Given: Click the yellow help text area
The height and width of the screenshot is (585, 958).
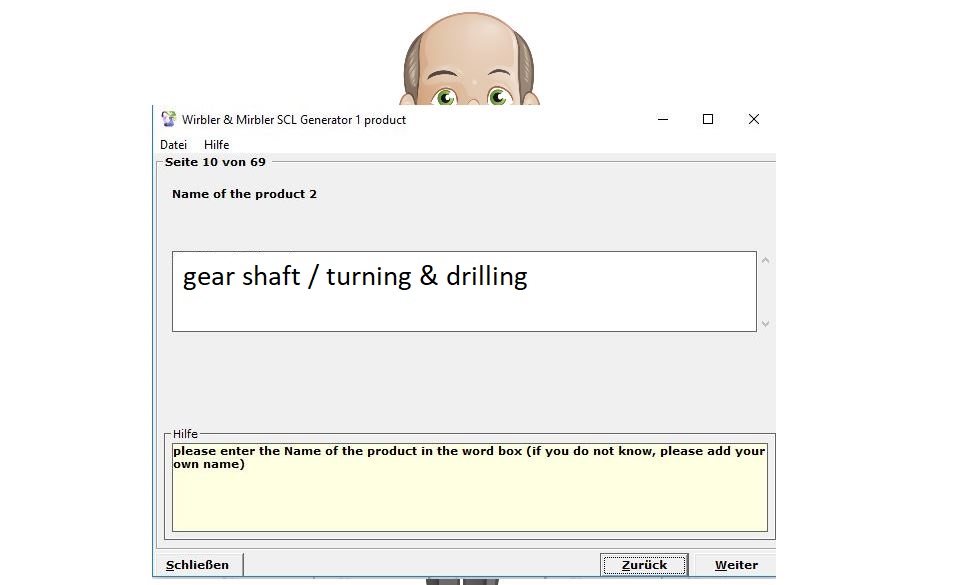Looking at the screenshot, I should tap(469, 497).
